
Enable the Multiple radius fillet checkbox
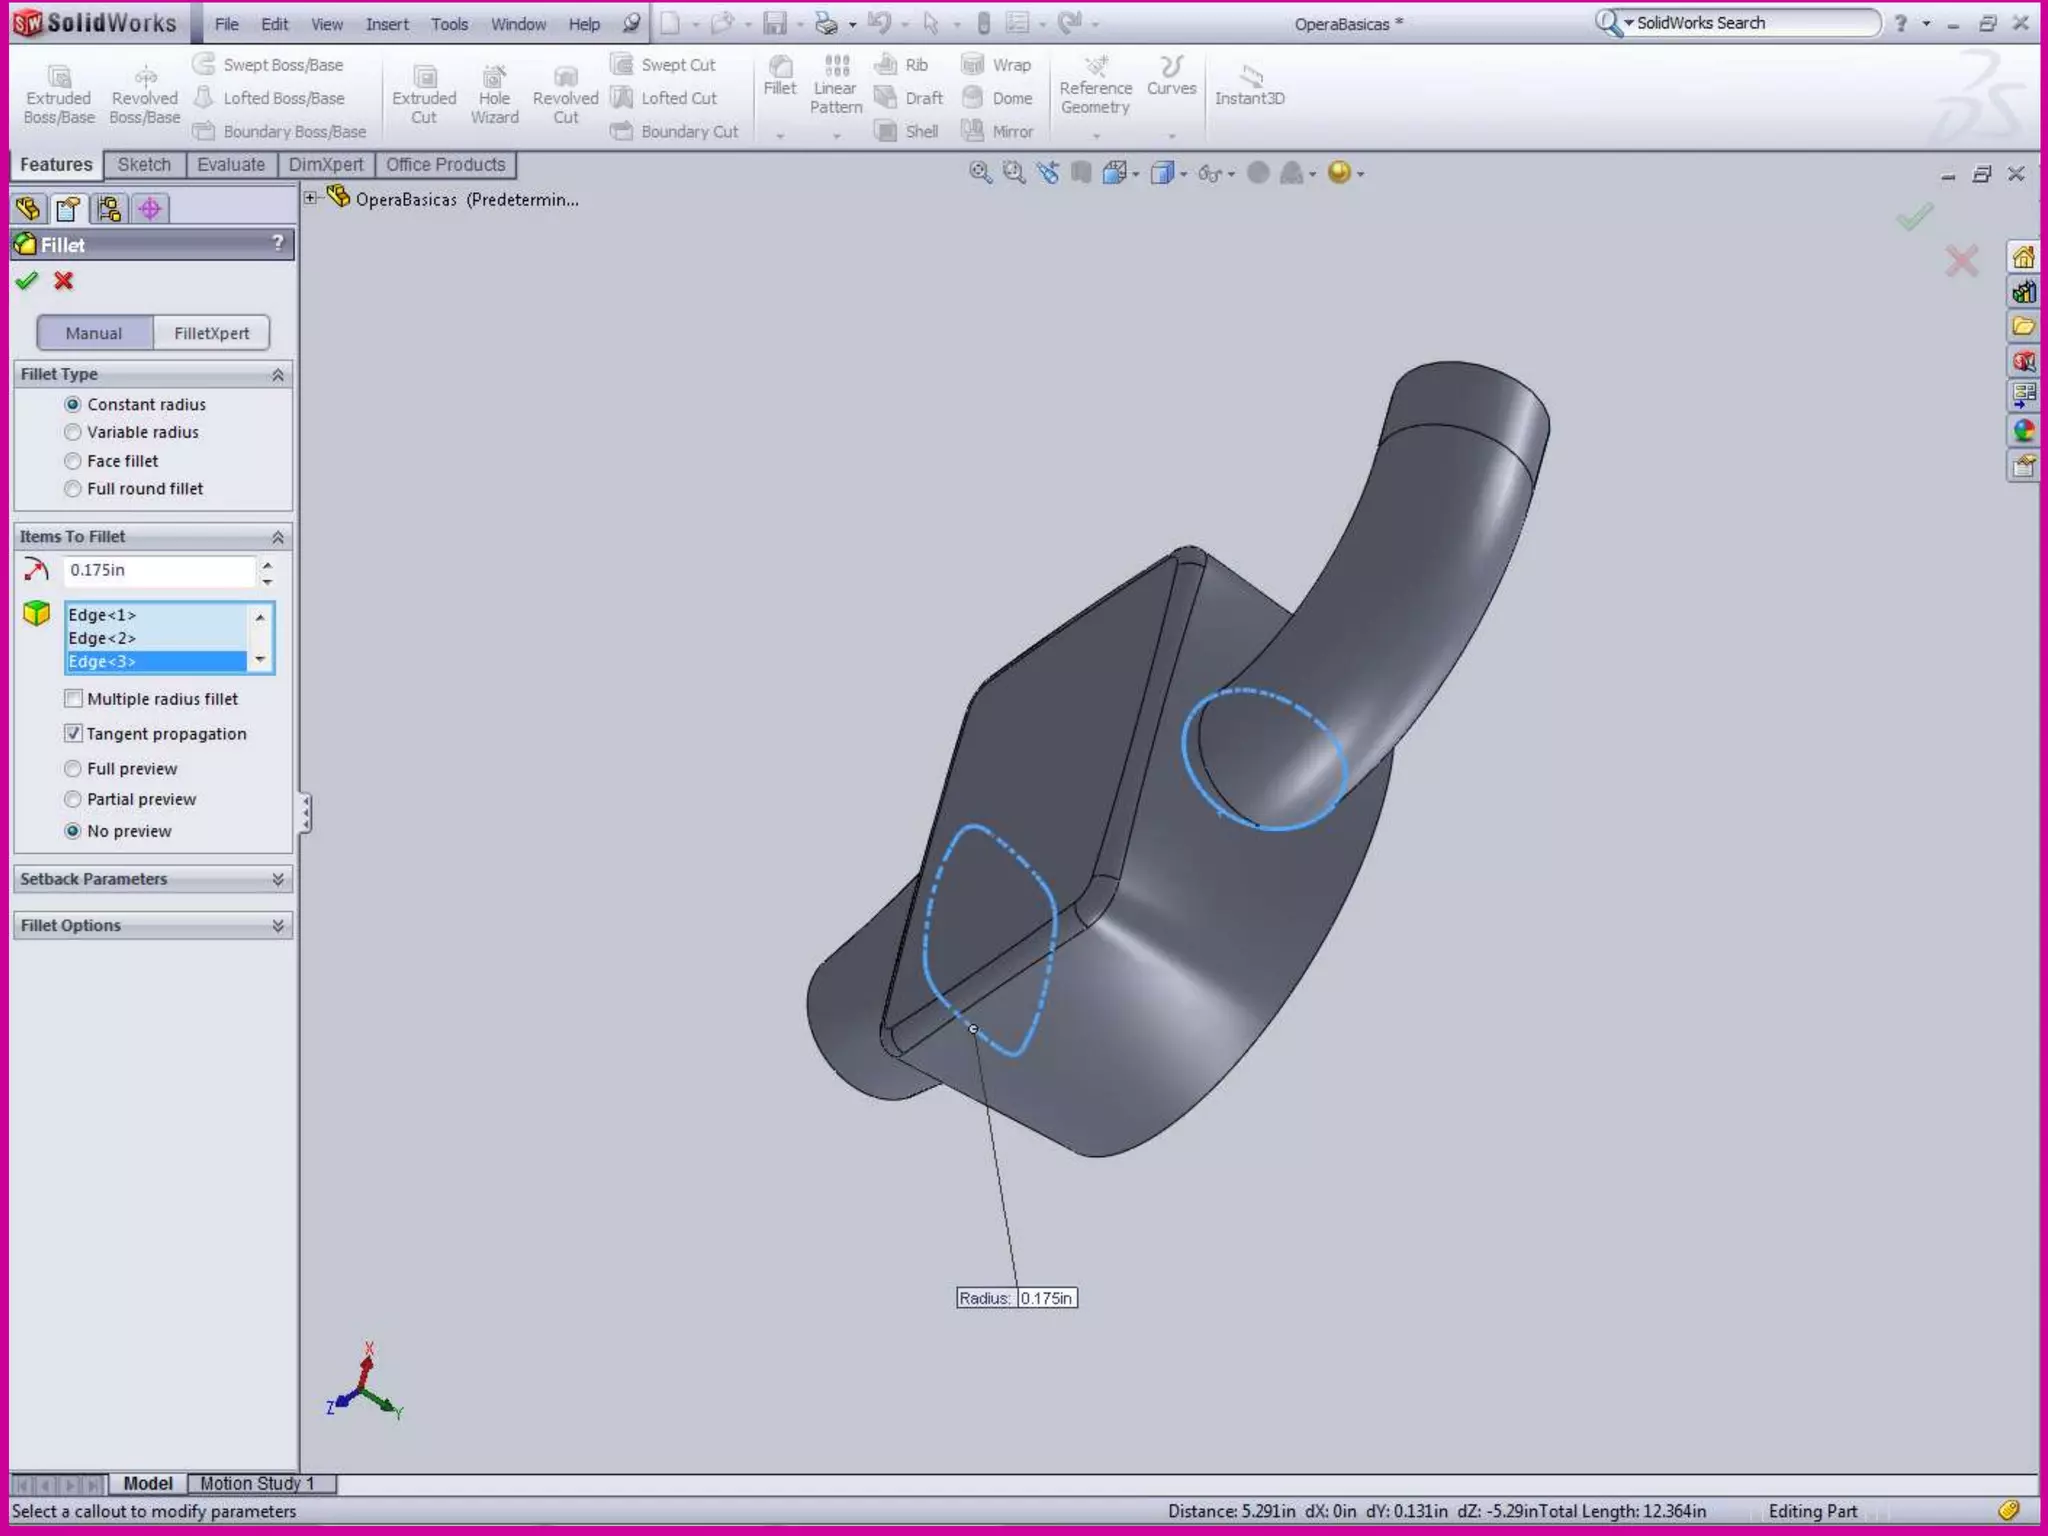73,698
